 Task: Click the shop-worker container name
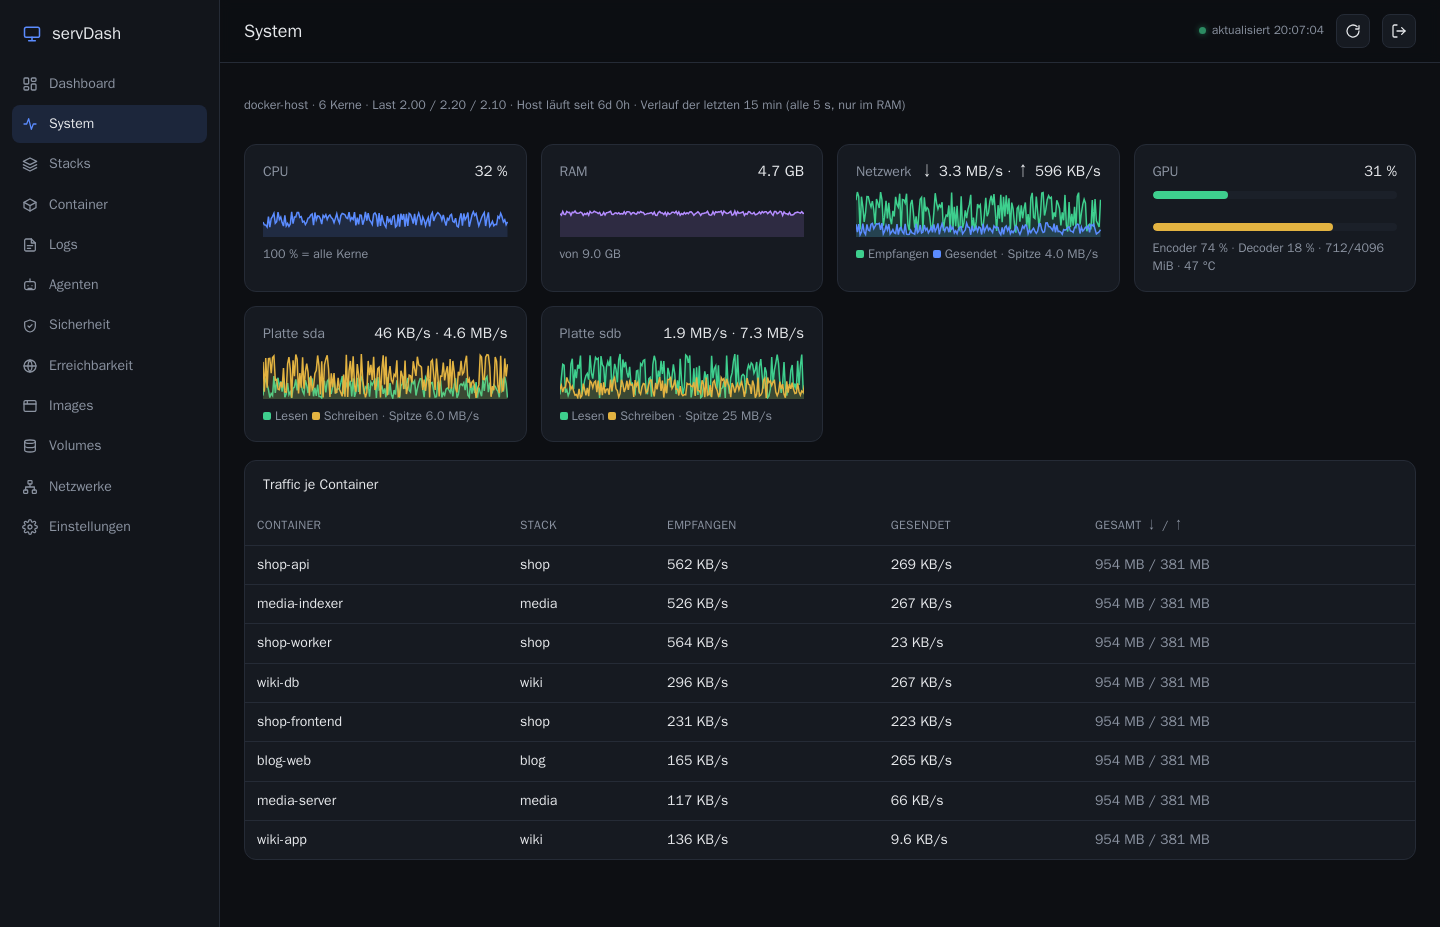[294, 643]
